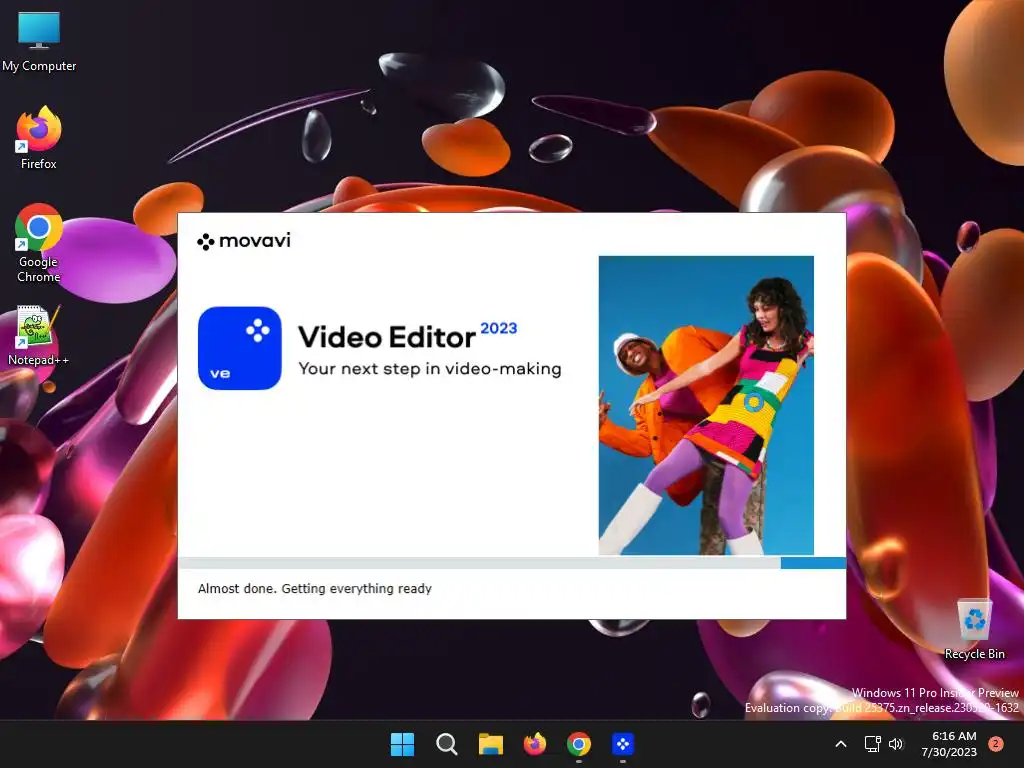The height and width of the screenshot is (768, 1024).
Task: Click the 2023 version label
Action: tap(499, 328)
